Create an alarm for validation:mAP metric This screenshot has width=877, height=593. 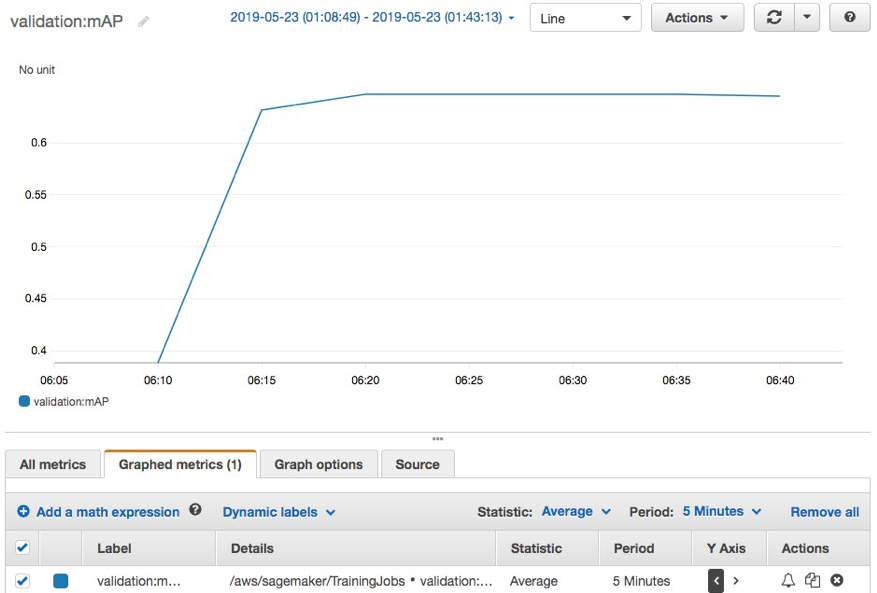coord(788,580)
